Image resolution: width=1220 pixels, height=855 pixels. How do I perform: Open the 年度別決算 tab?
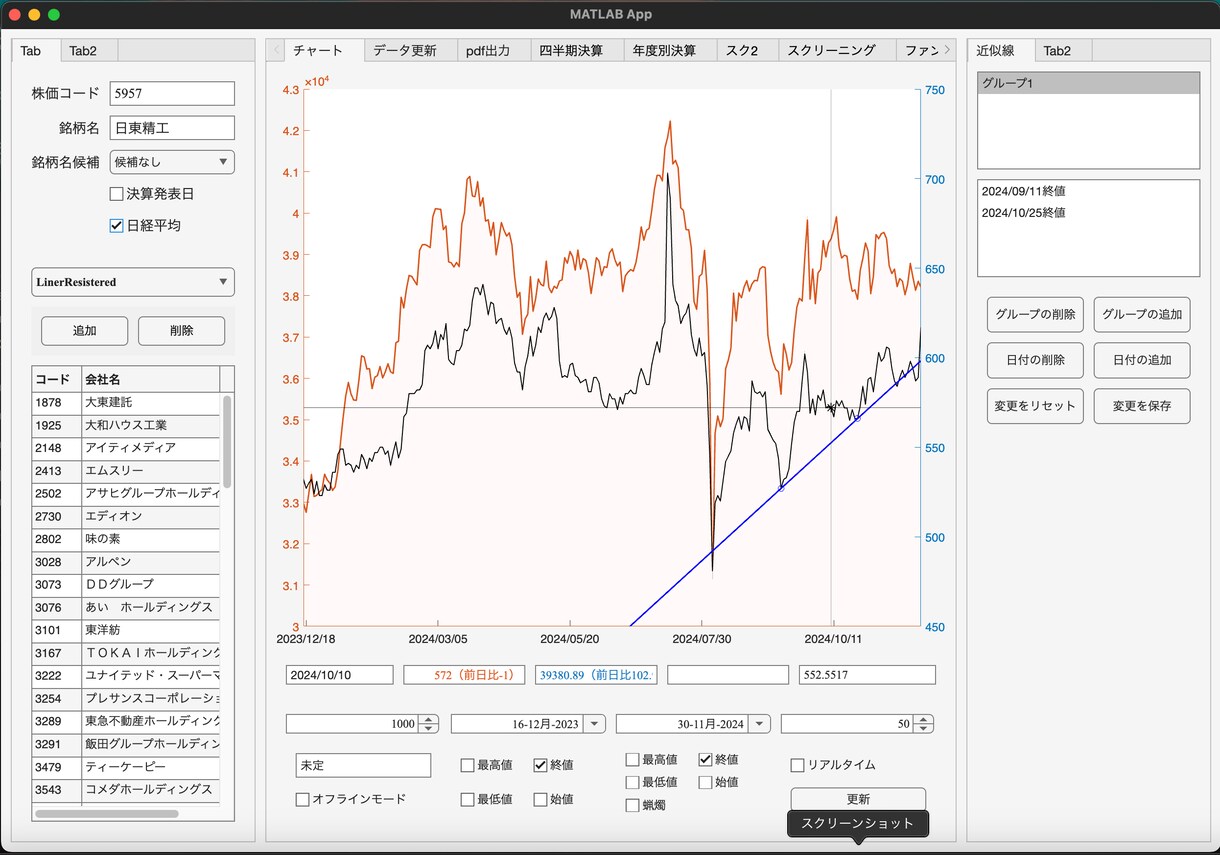(671, 51)
